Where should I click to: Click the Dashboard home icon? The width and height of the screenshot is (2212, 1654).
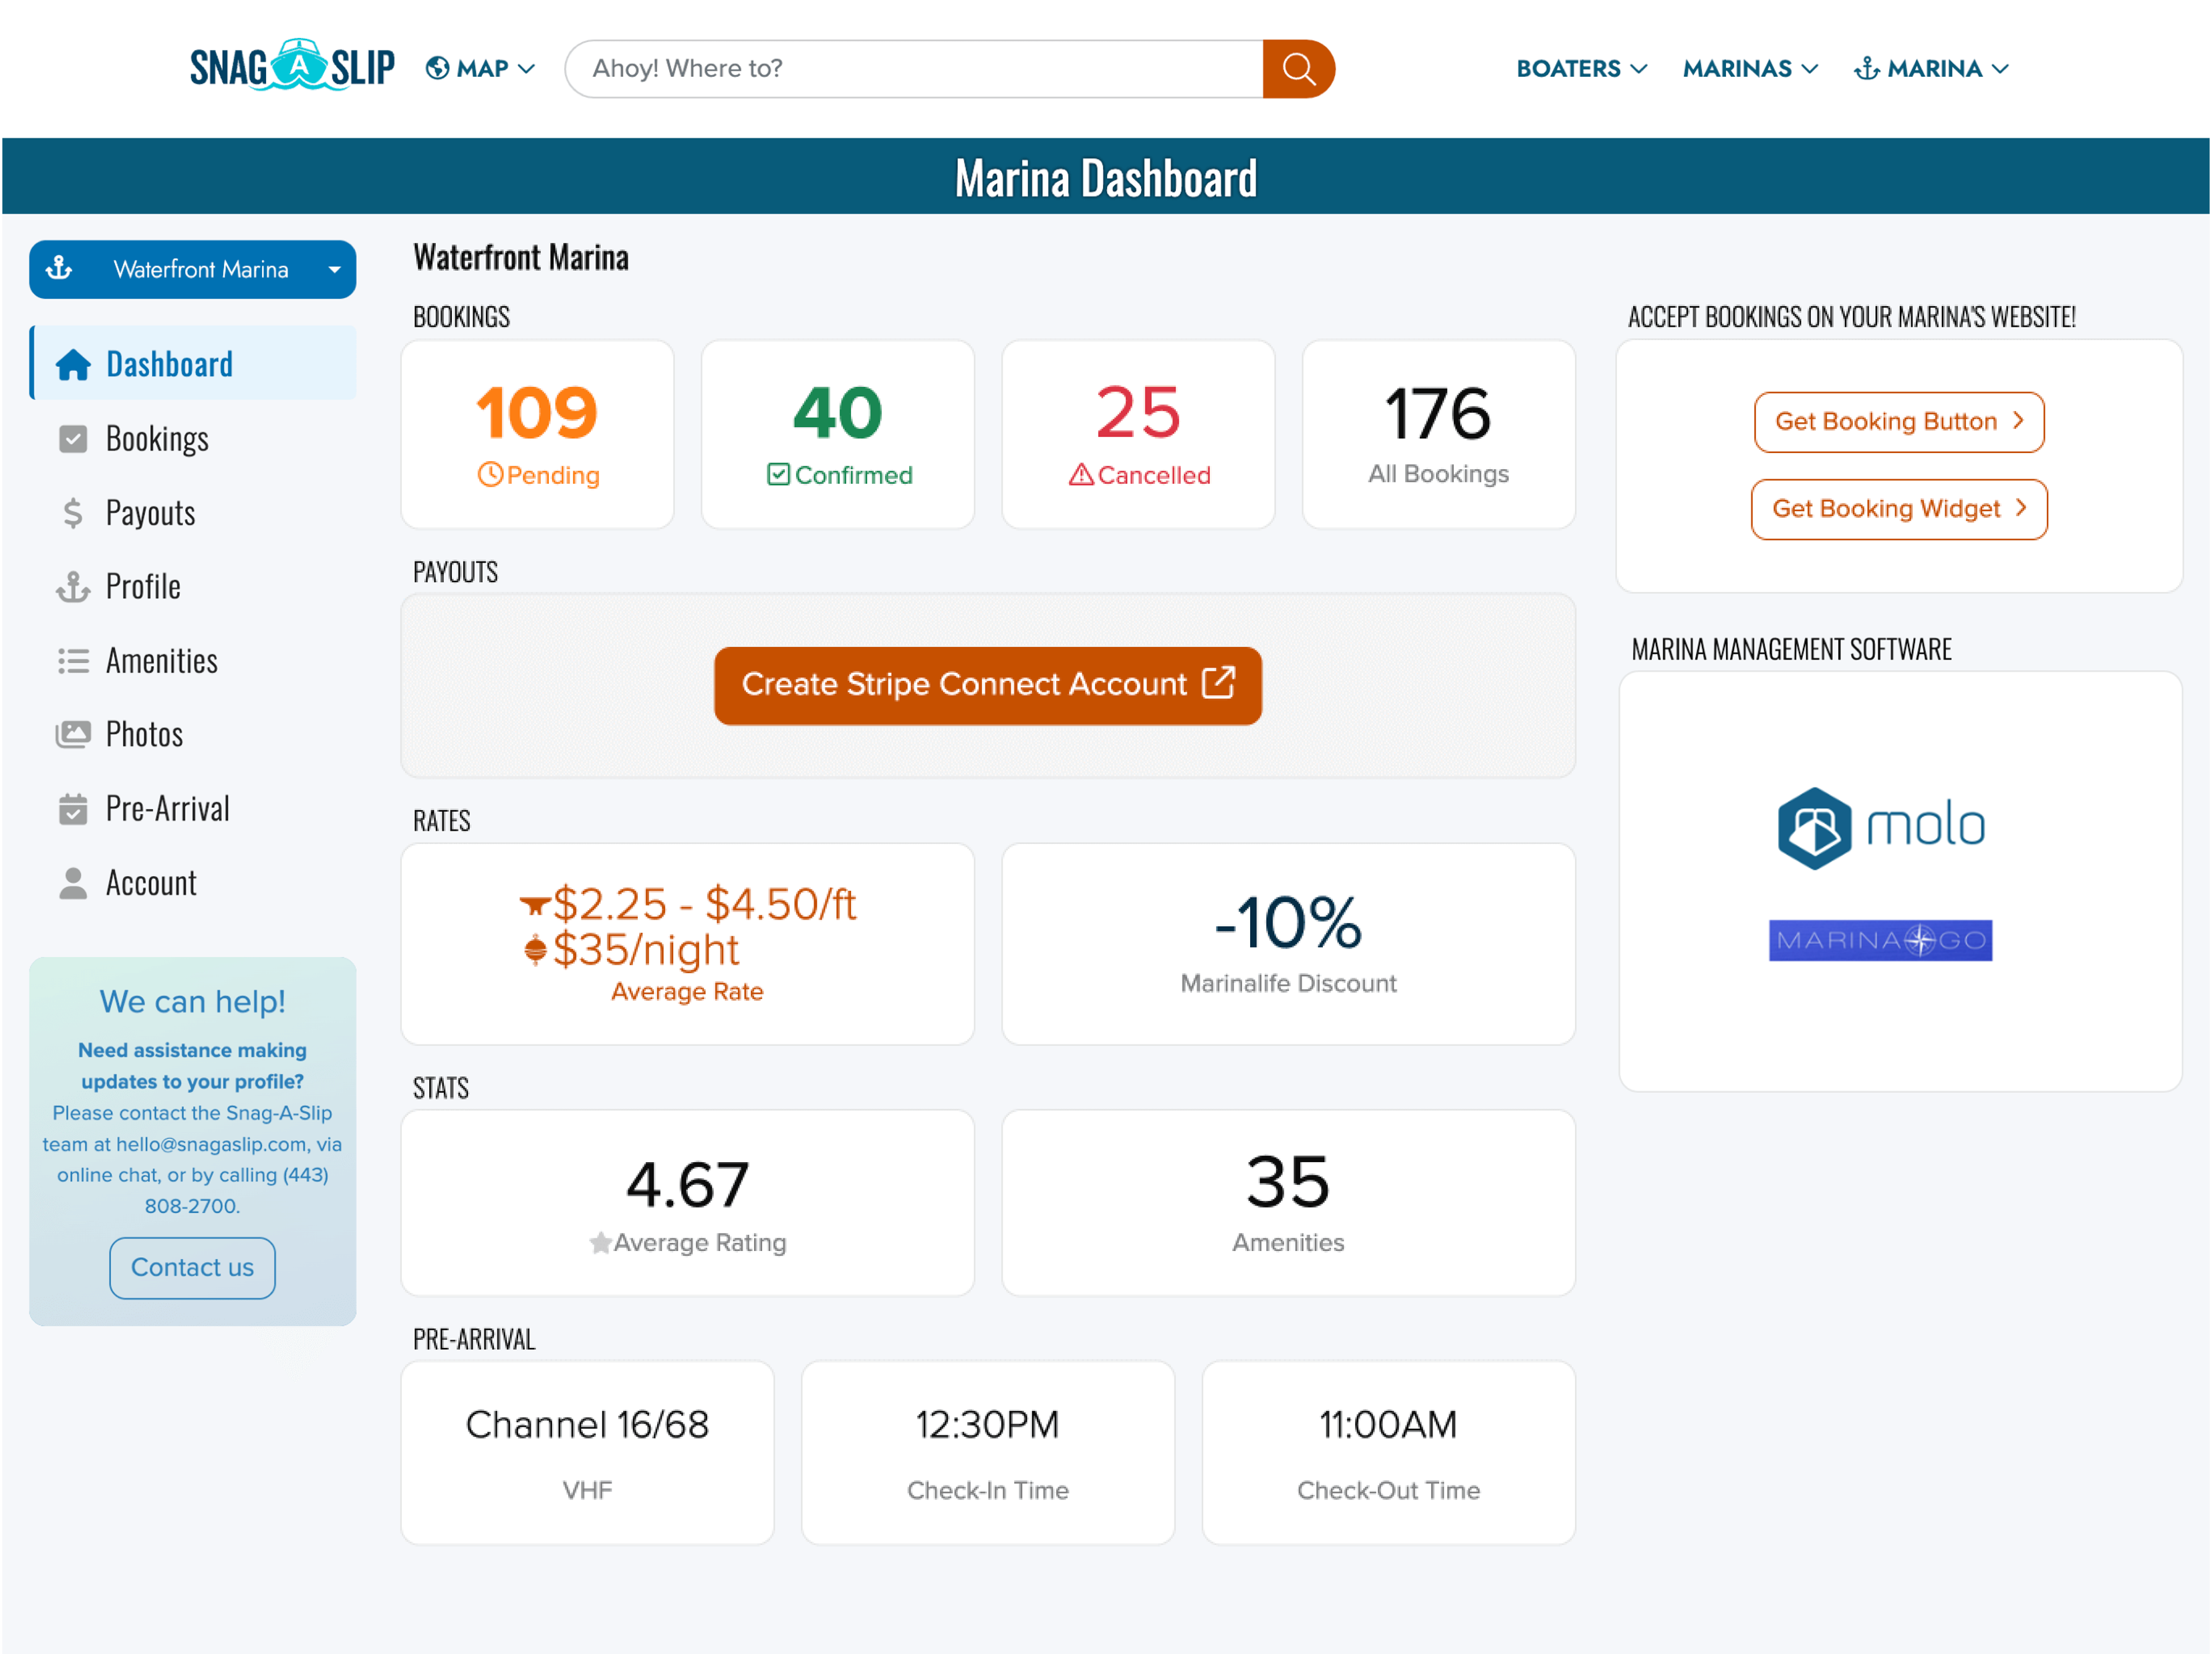73,365
